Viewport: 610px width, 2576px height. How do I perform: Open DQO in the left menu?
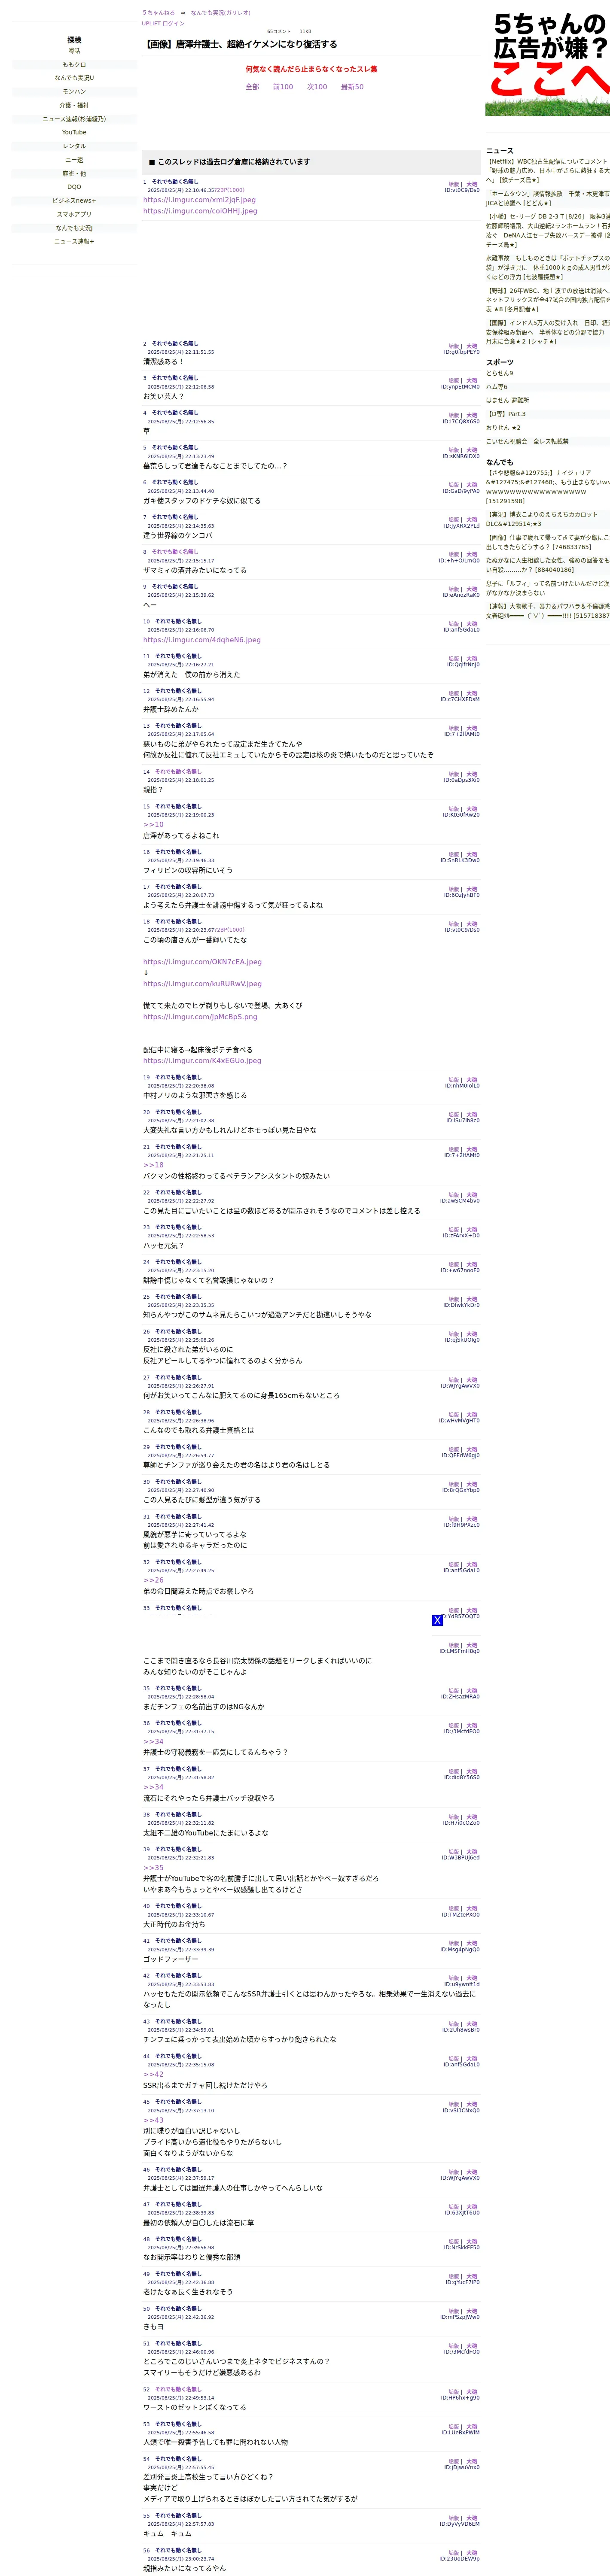[x=74, y=187]
